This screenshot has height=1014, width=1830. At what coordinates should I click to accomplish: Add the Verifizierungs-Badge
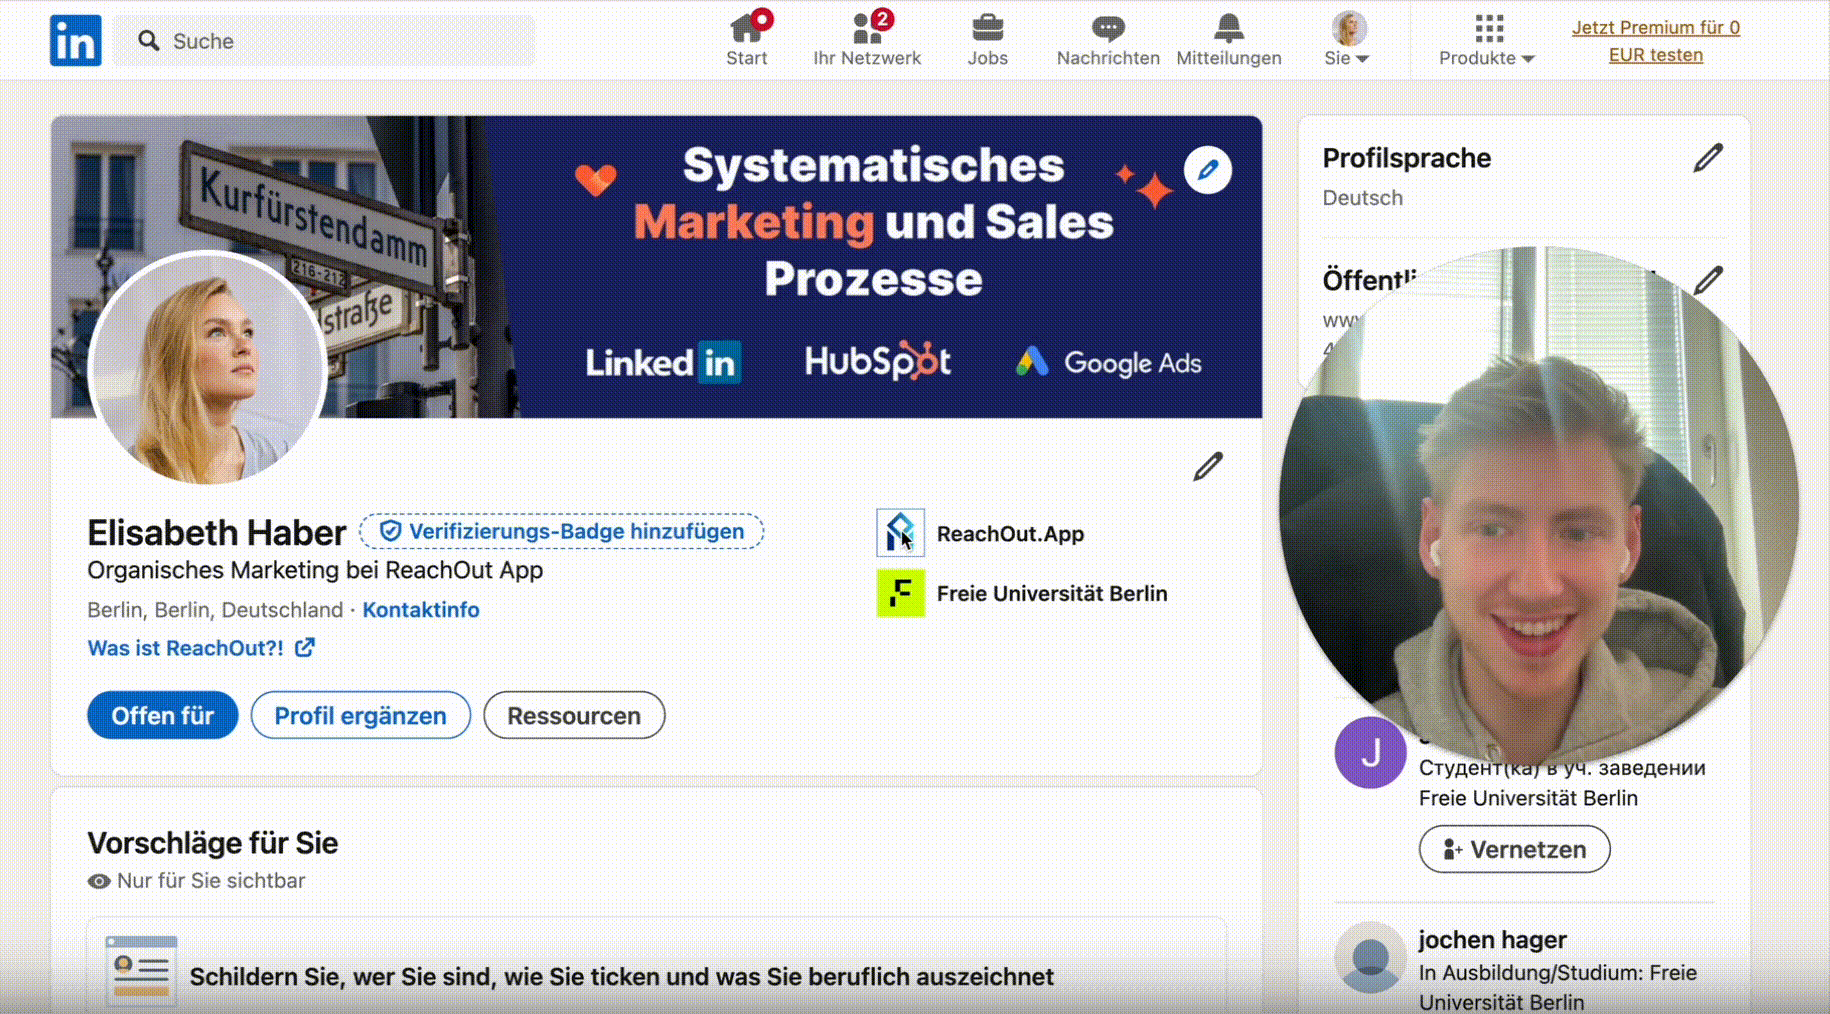coord(562,531)
